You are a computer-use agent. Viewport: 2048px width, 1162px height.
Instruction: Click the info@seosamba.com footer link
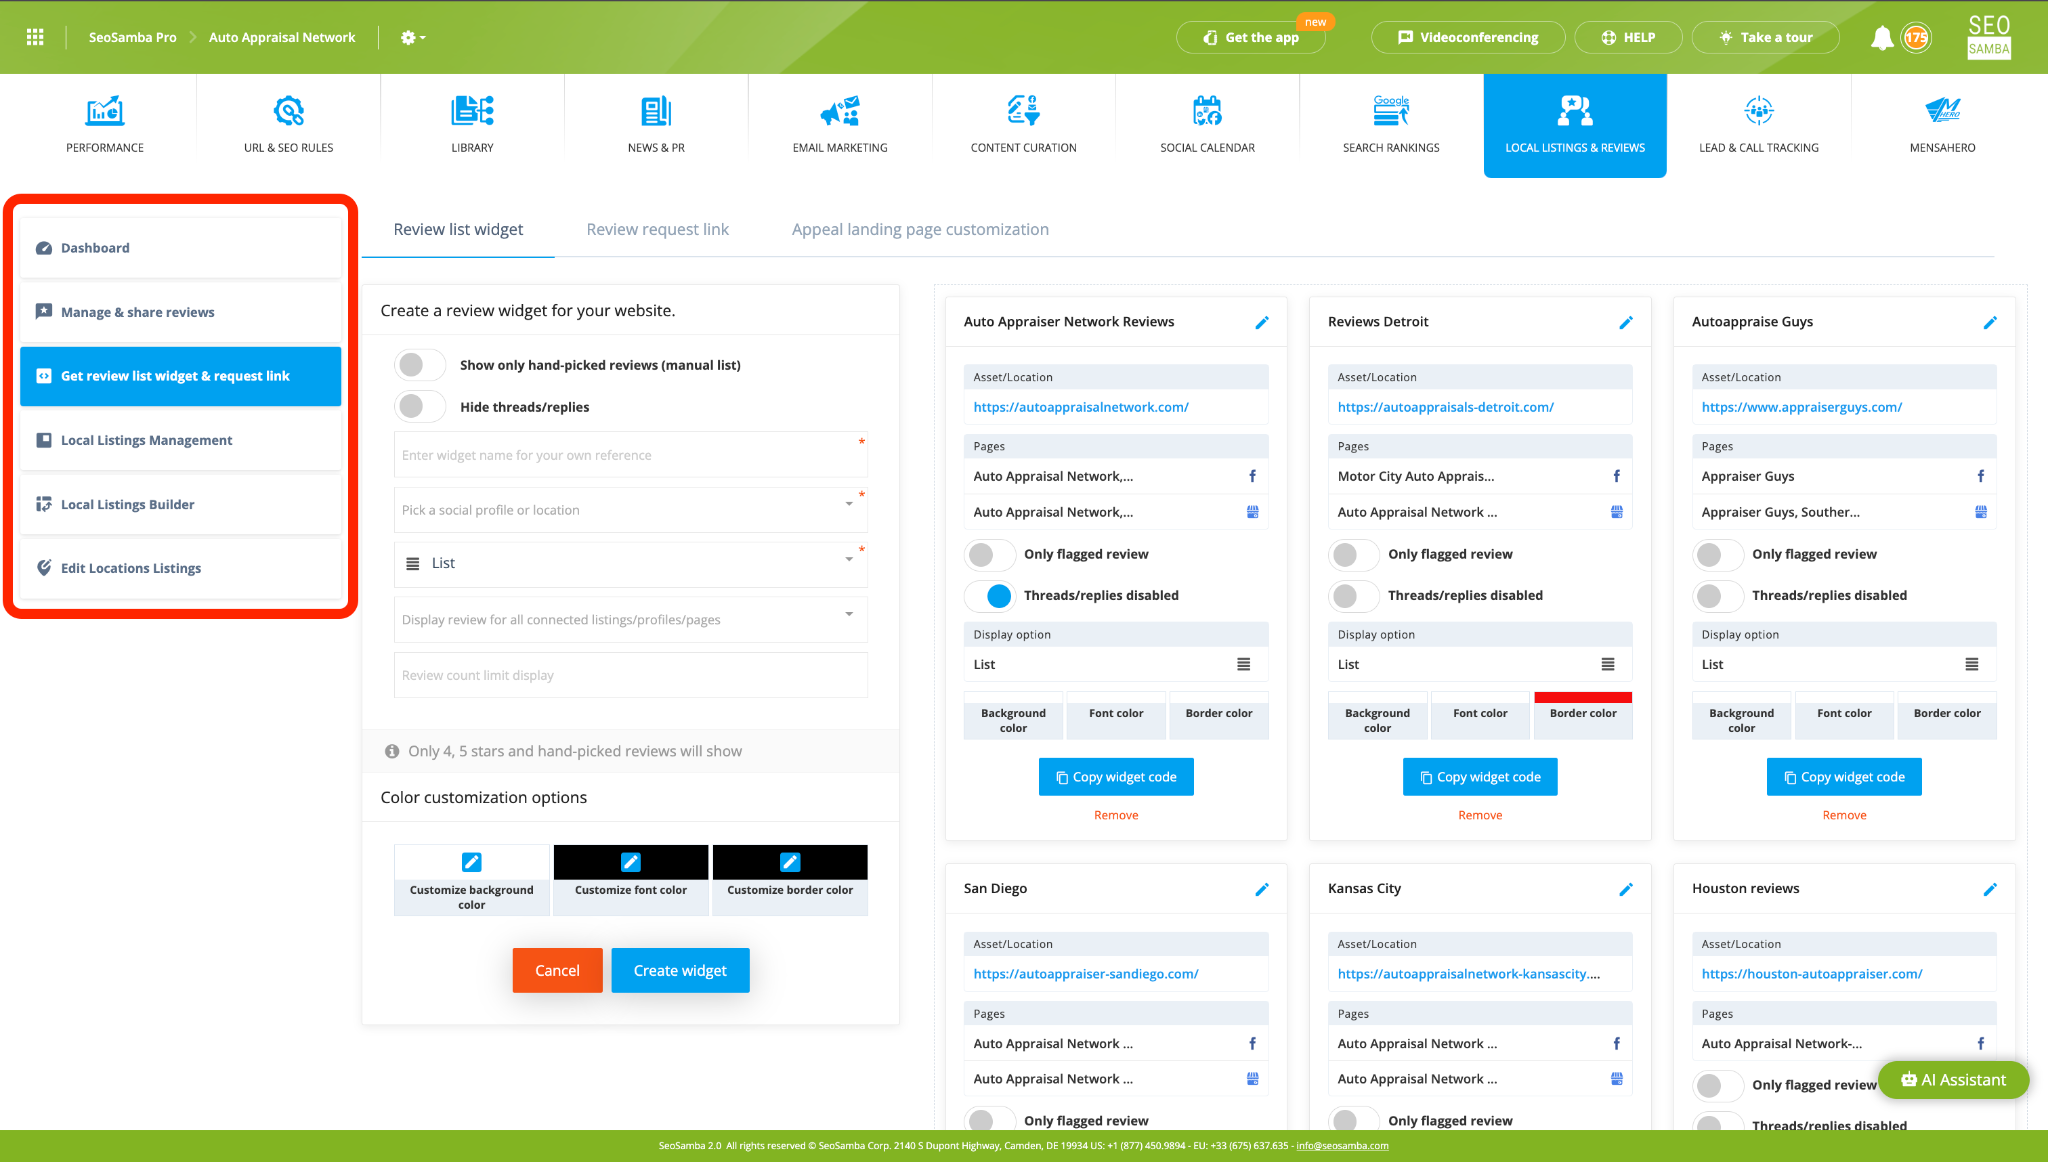tap(1342, 1146)
